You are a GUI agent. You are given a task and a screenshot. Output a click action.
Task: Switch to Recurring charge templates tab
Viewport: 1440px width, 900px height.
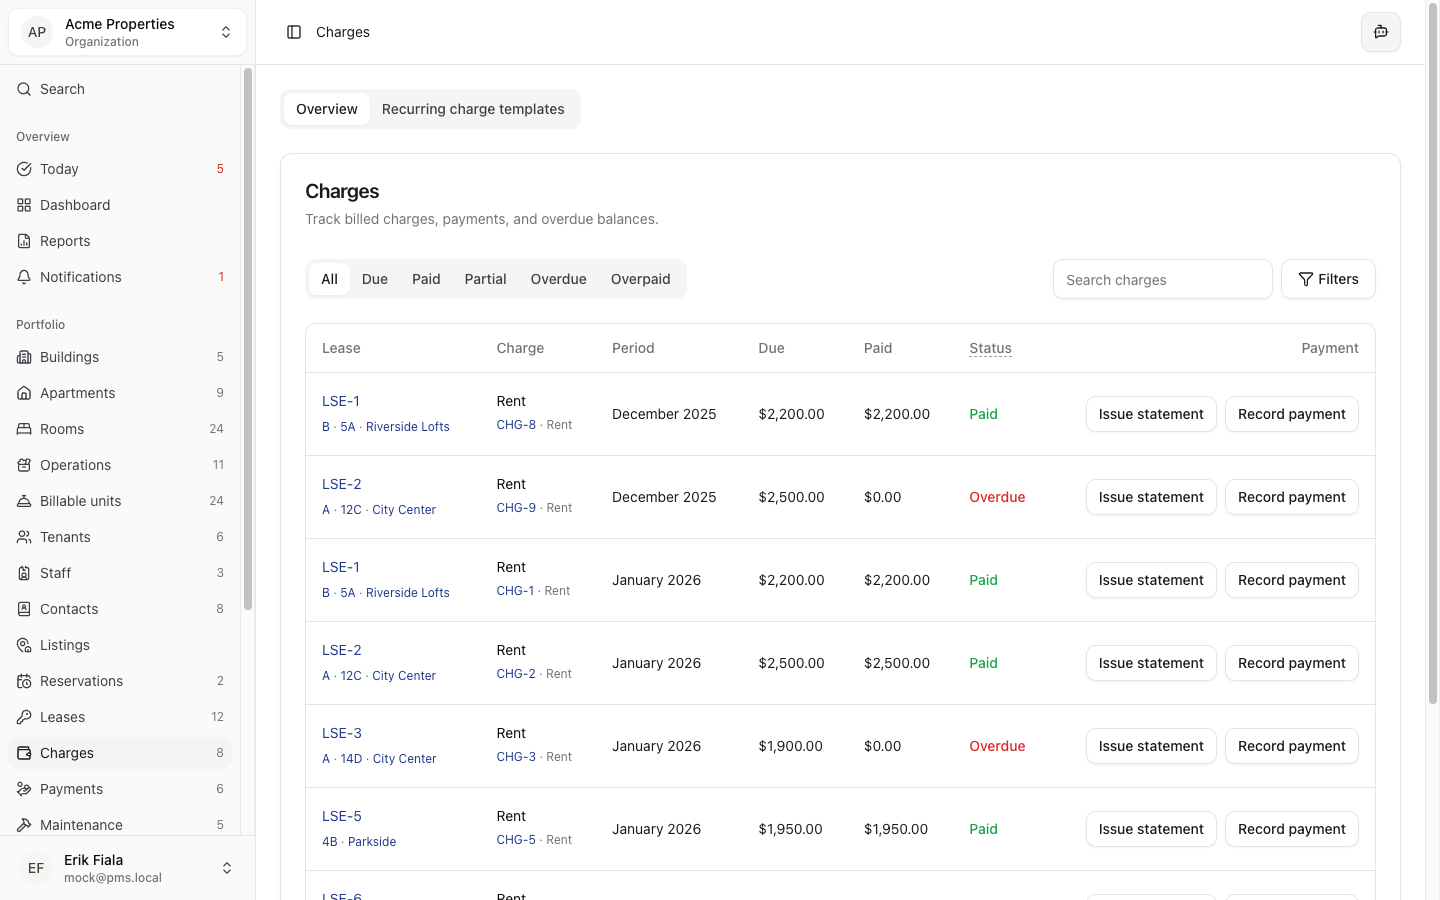tap(472, 109)
